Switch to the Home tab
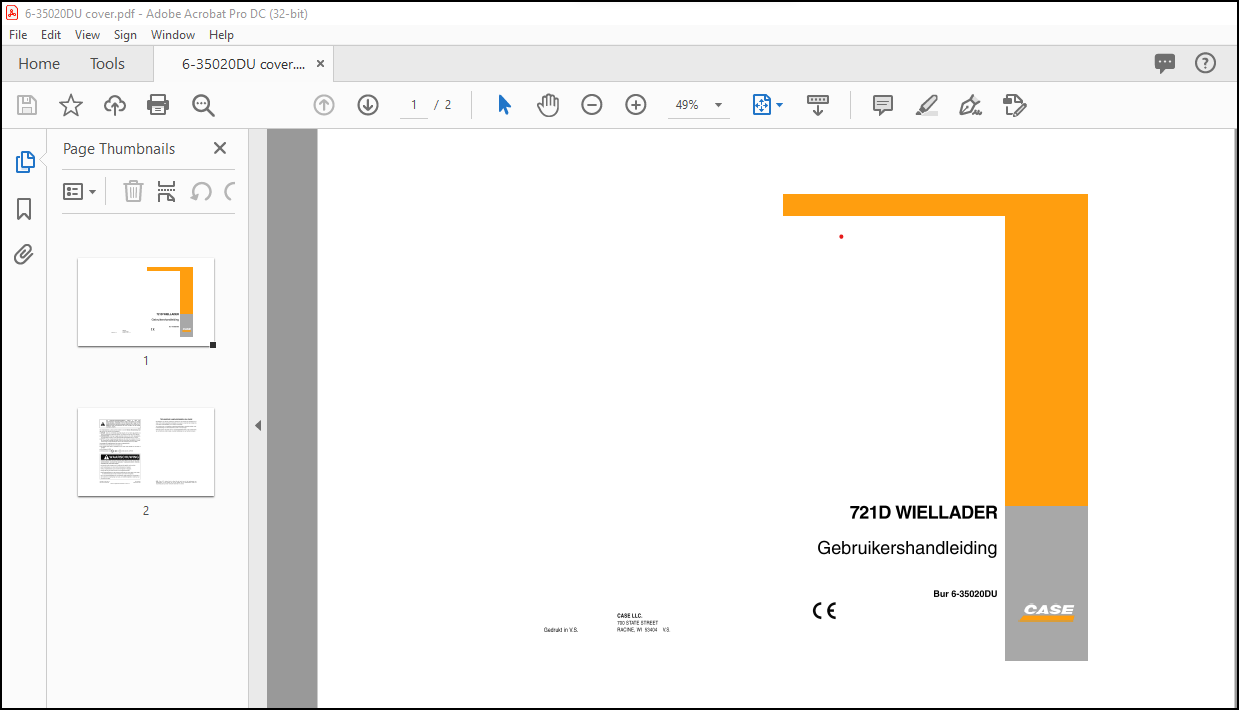 (x=39, y=63)
